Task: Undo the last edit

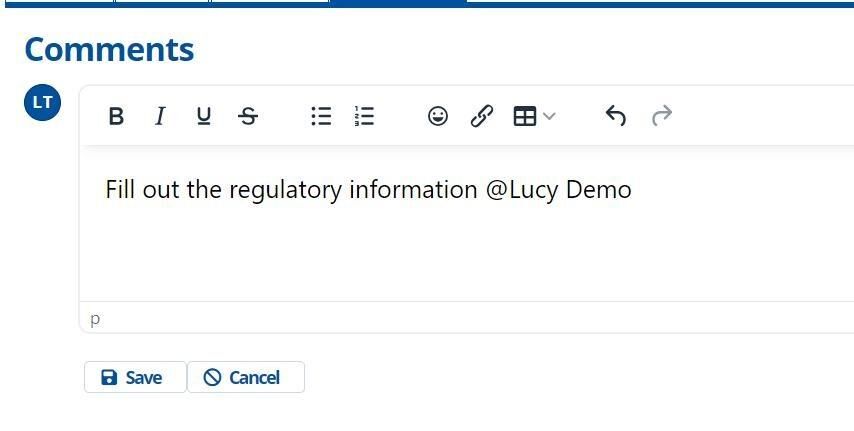Action: [x=615, y=116]
